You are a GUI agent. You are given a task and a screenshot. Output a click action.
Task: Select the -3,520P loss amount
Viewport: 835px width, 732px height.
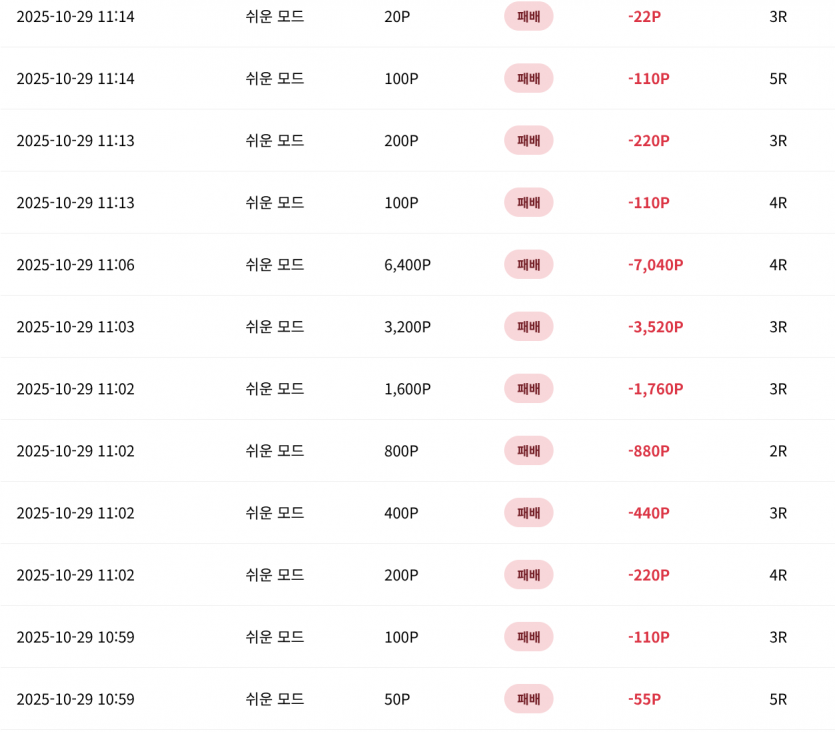point(655,327)
